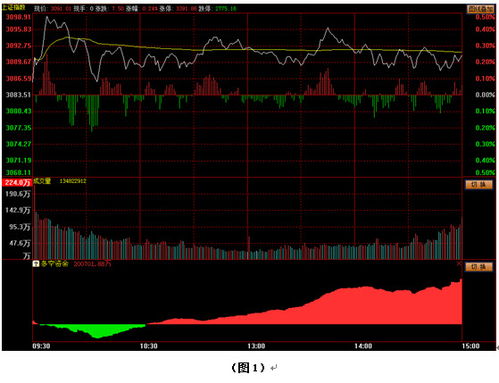Click the 3083.51 baseline price label
The image size is (499, 383).
pyautogui.click(x=18, y=95)
